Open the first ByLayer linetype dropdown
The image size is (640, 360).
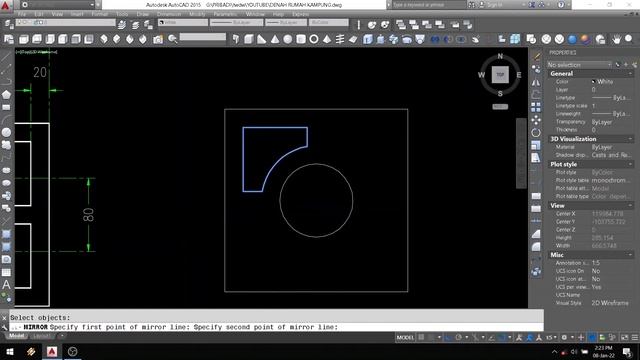(236, 22)
